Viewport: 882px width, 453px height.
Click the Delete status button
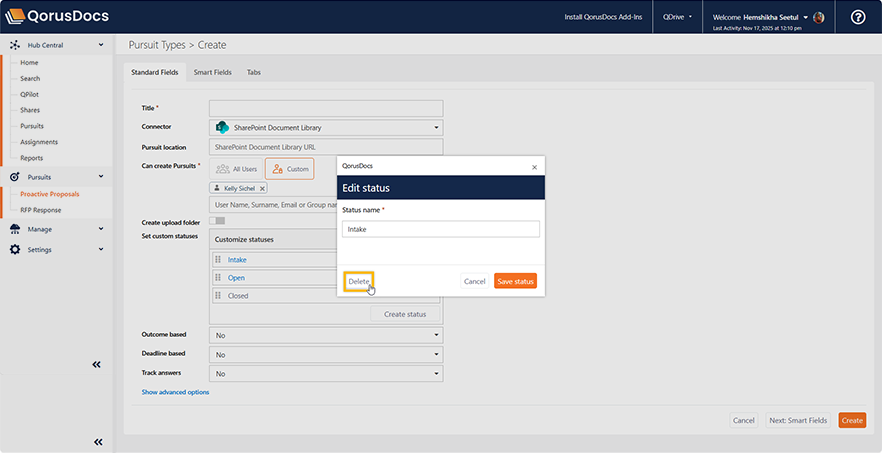(358, 282)
